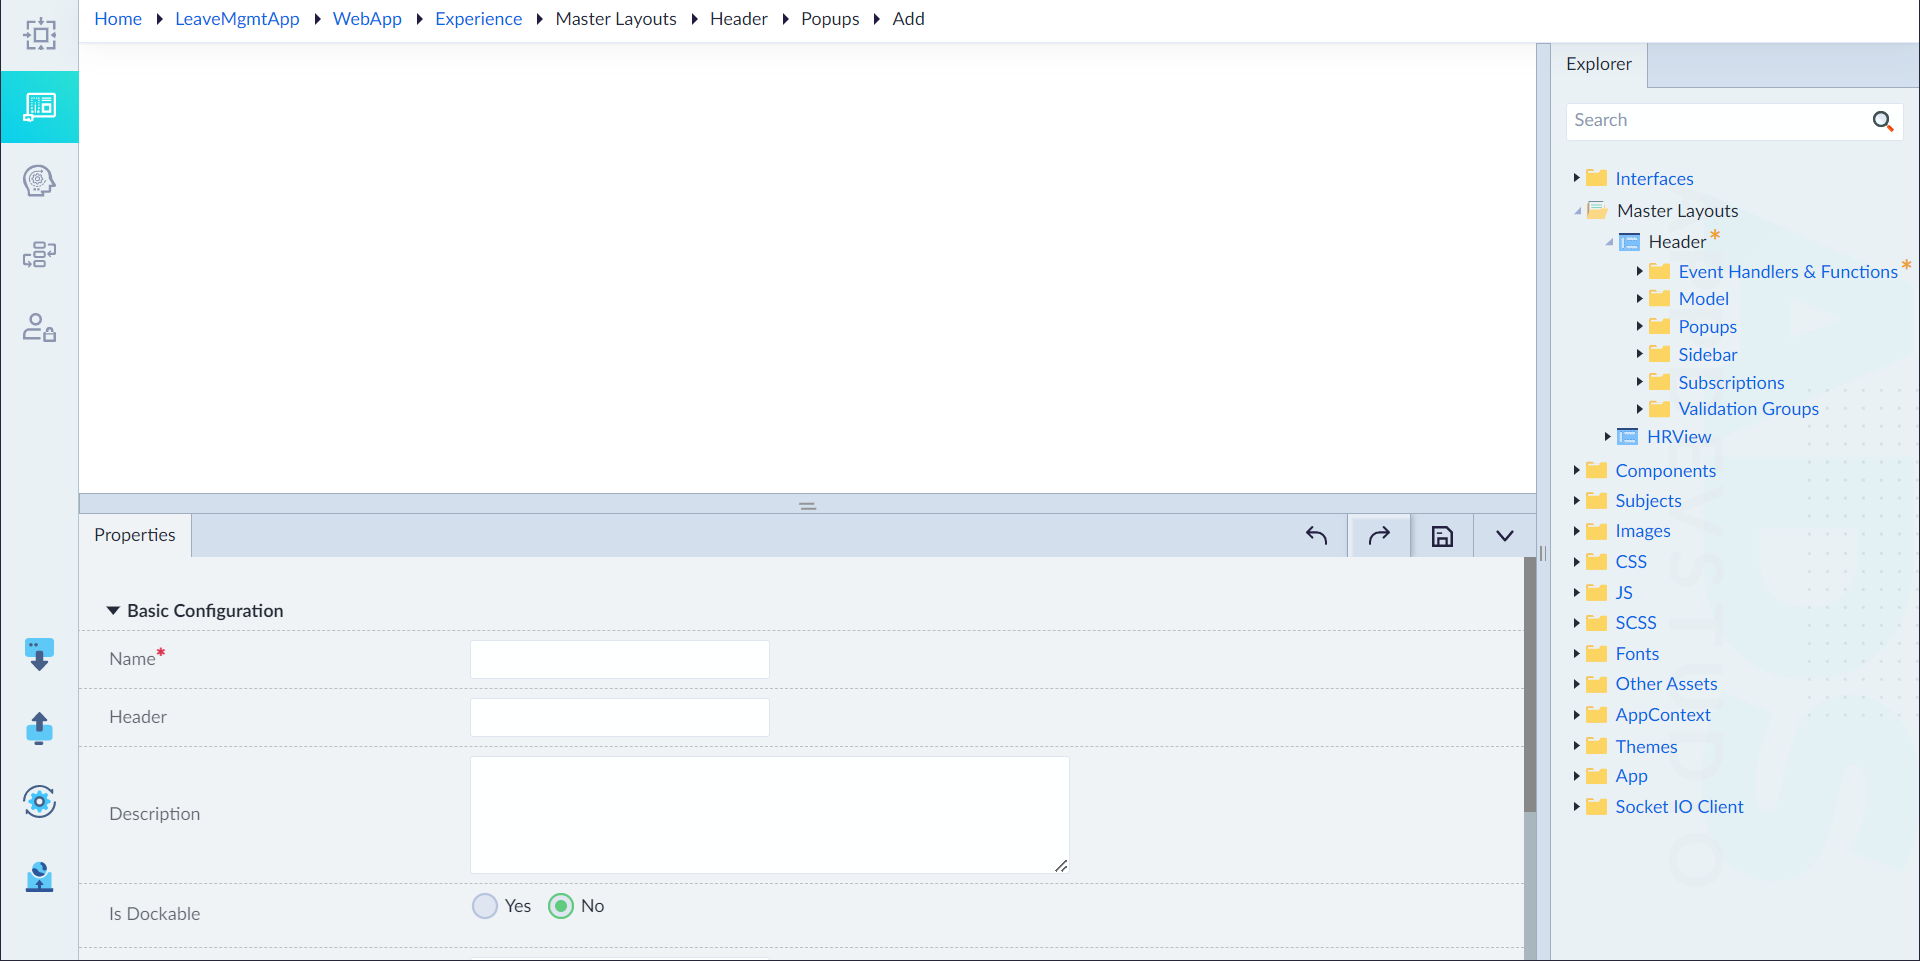Click the Description text area

[770, 815]
